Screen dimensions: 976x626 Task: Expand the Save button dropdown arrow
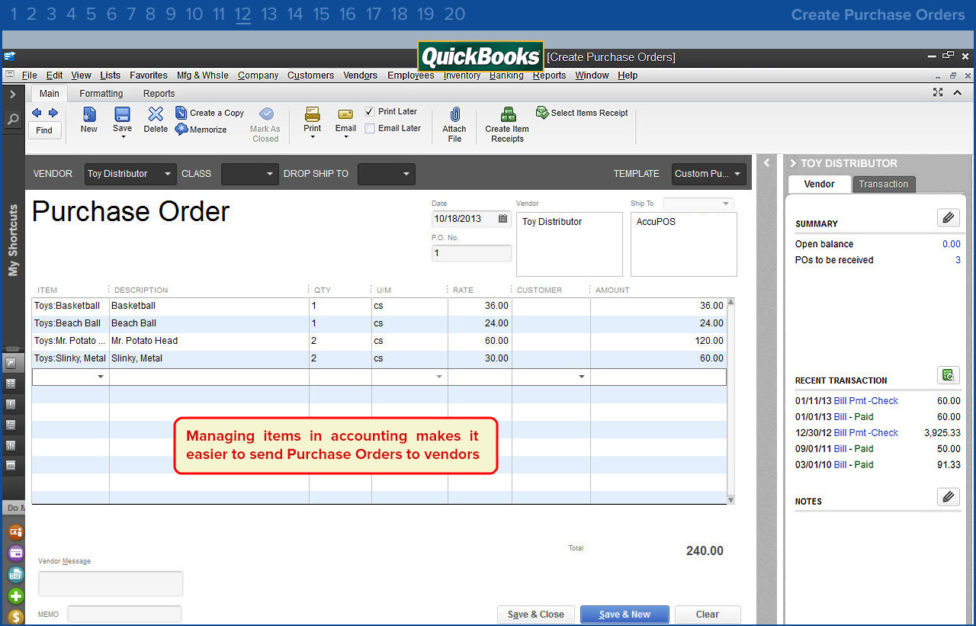123,137
